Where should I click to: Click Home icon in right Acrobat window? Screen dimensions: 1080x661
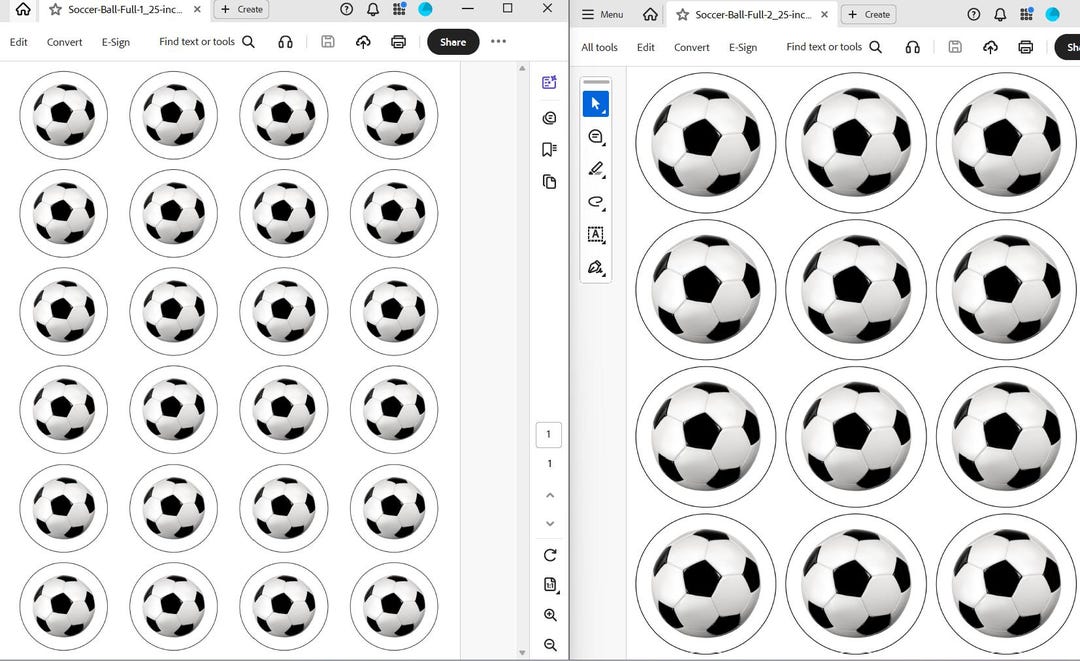[650, 14]
